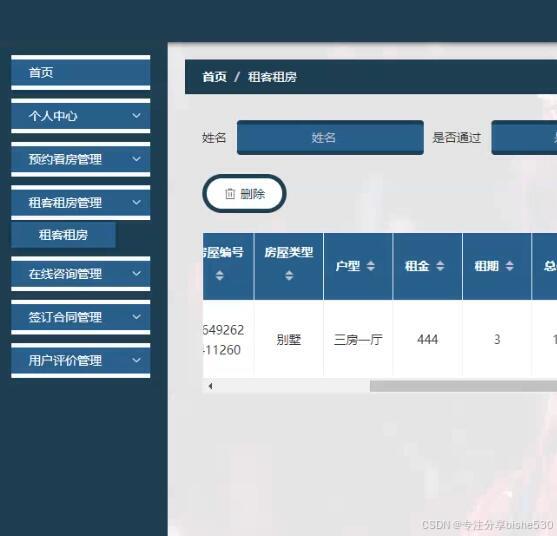557x536 pixels.
Task: Sort by 房屋类型 column arrows
Action: pyautogui.click(x=289, y=275)
